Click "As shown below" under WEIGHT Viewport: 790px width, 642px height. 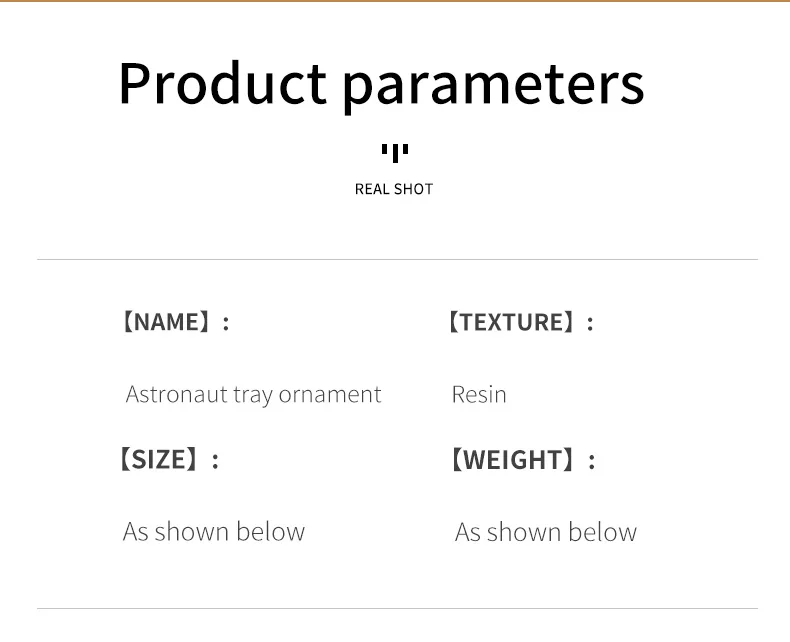pos(546,532)
